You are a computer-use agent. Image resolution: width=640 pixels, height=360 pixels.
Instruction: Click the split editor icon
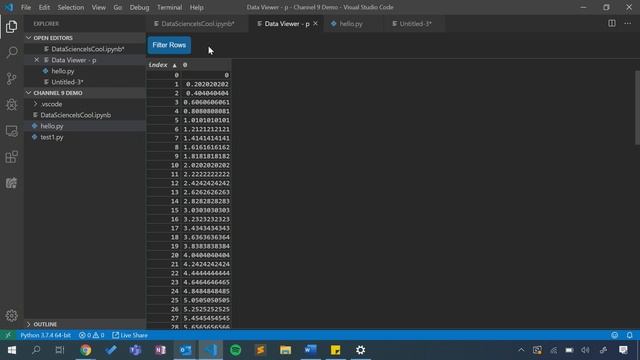(611, 23)
